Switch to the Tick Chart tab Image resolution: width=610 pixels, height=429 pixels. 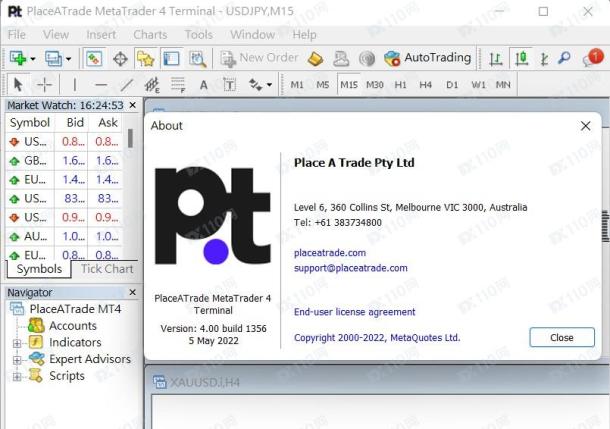pyautogui.click(x=107, y=269)
